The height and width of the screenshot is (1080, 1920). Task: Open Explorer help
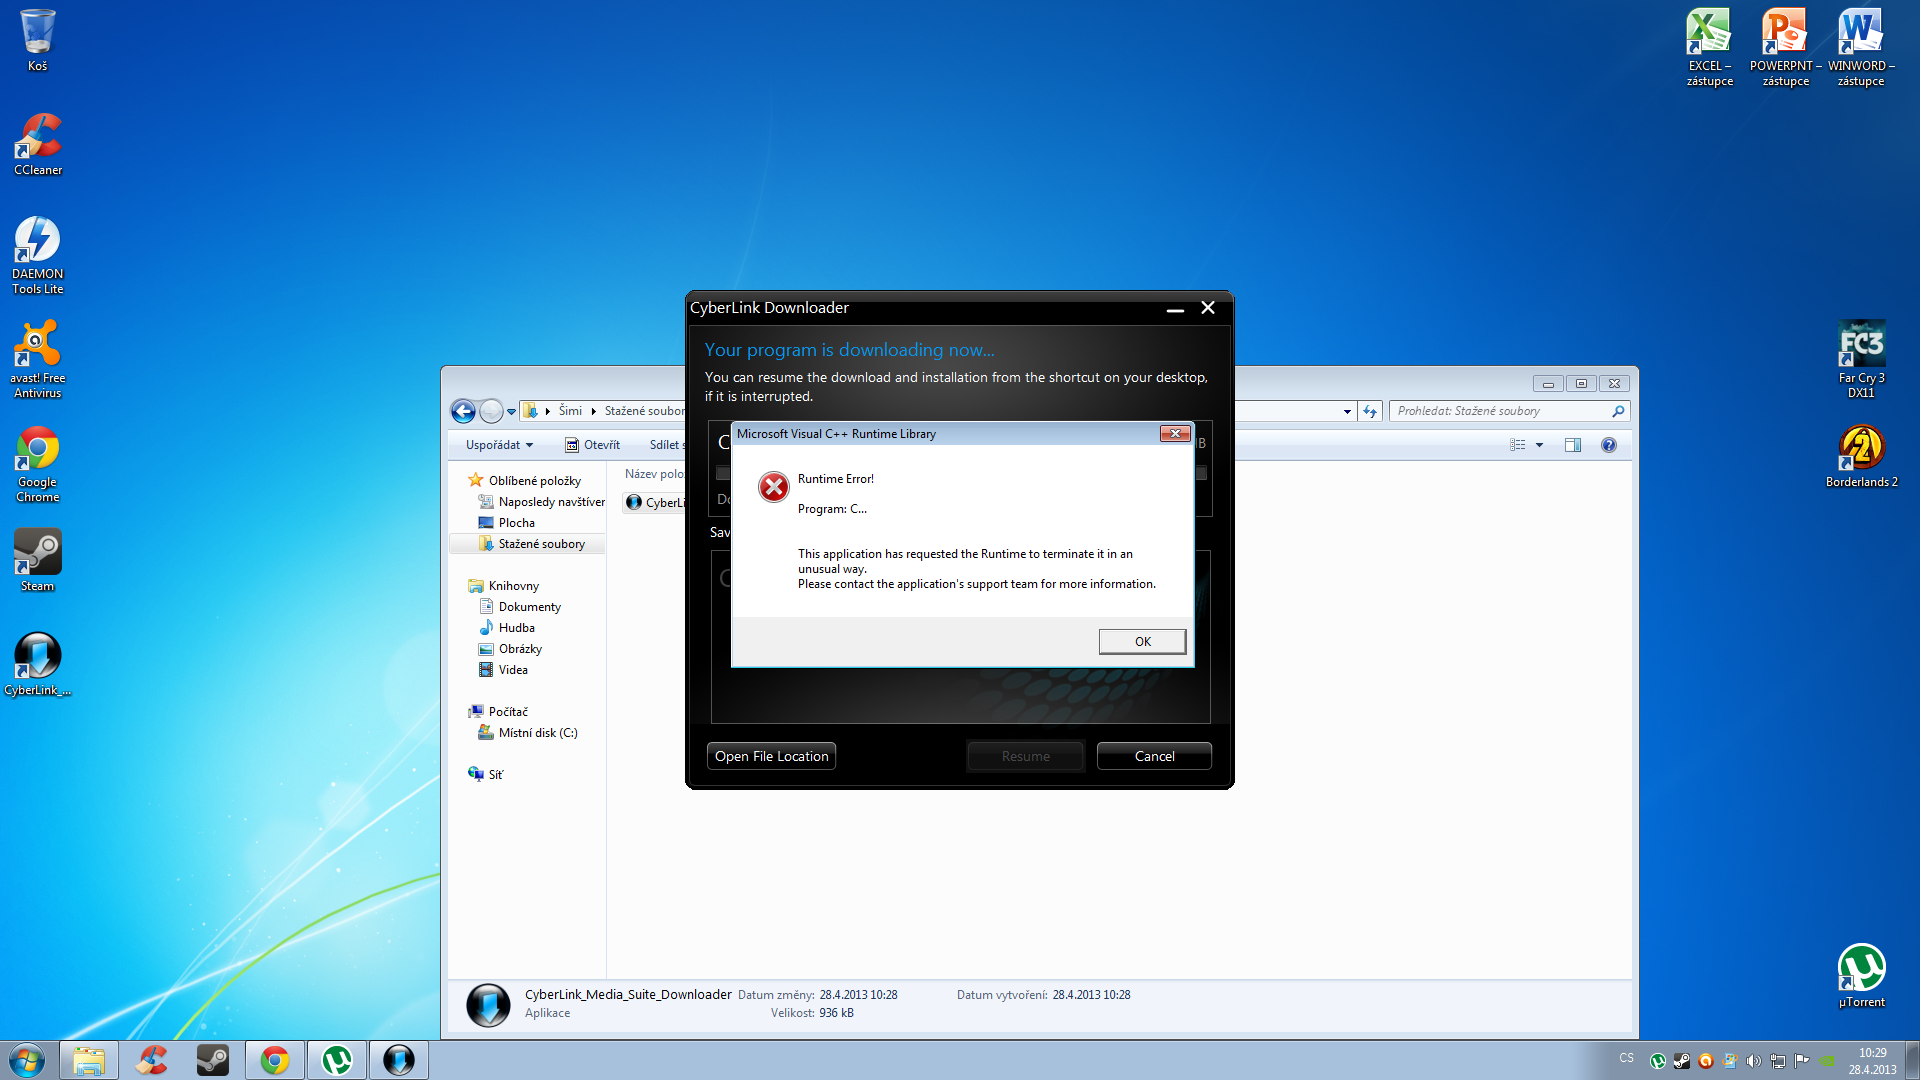tap(1608, 445)
